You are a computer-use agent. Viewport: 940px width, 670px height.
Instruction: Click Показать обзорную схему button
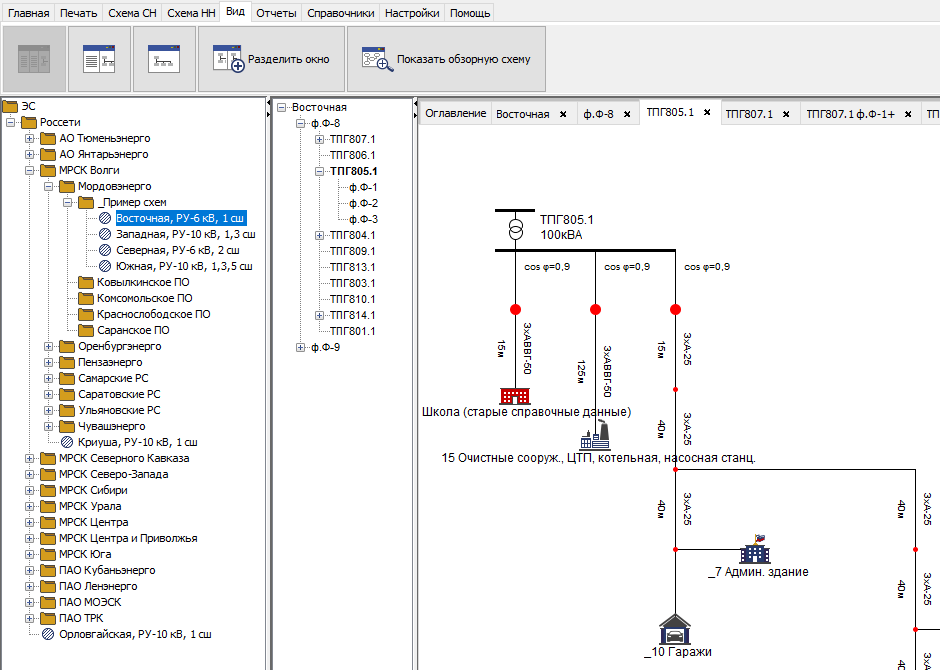(x=446, y=59)
